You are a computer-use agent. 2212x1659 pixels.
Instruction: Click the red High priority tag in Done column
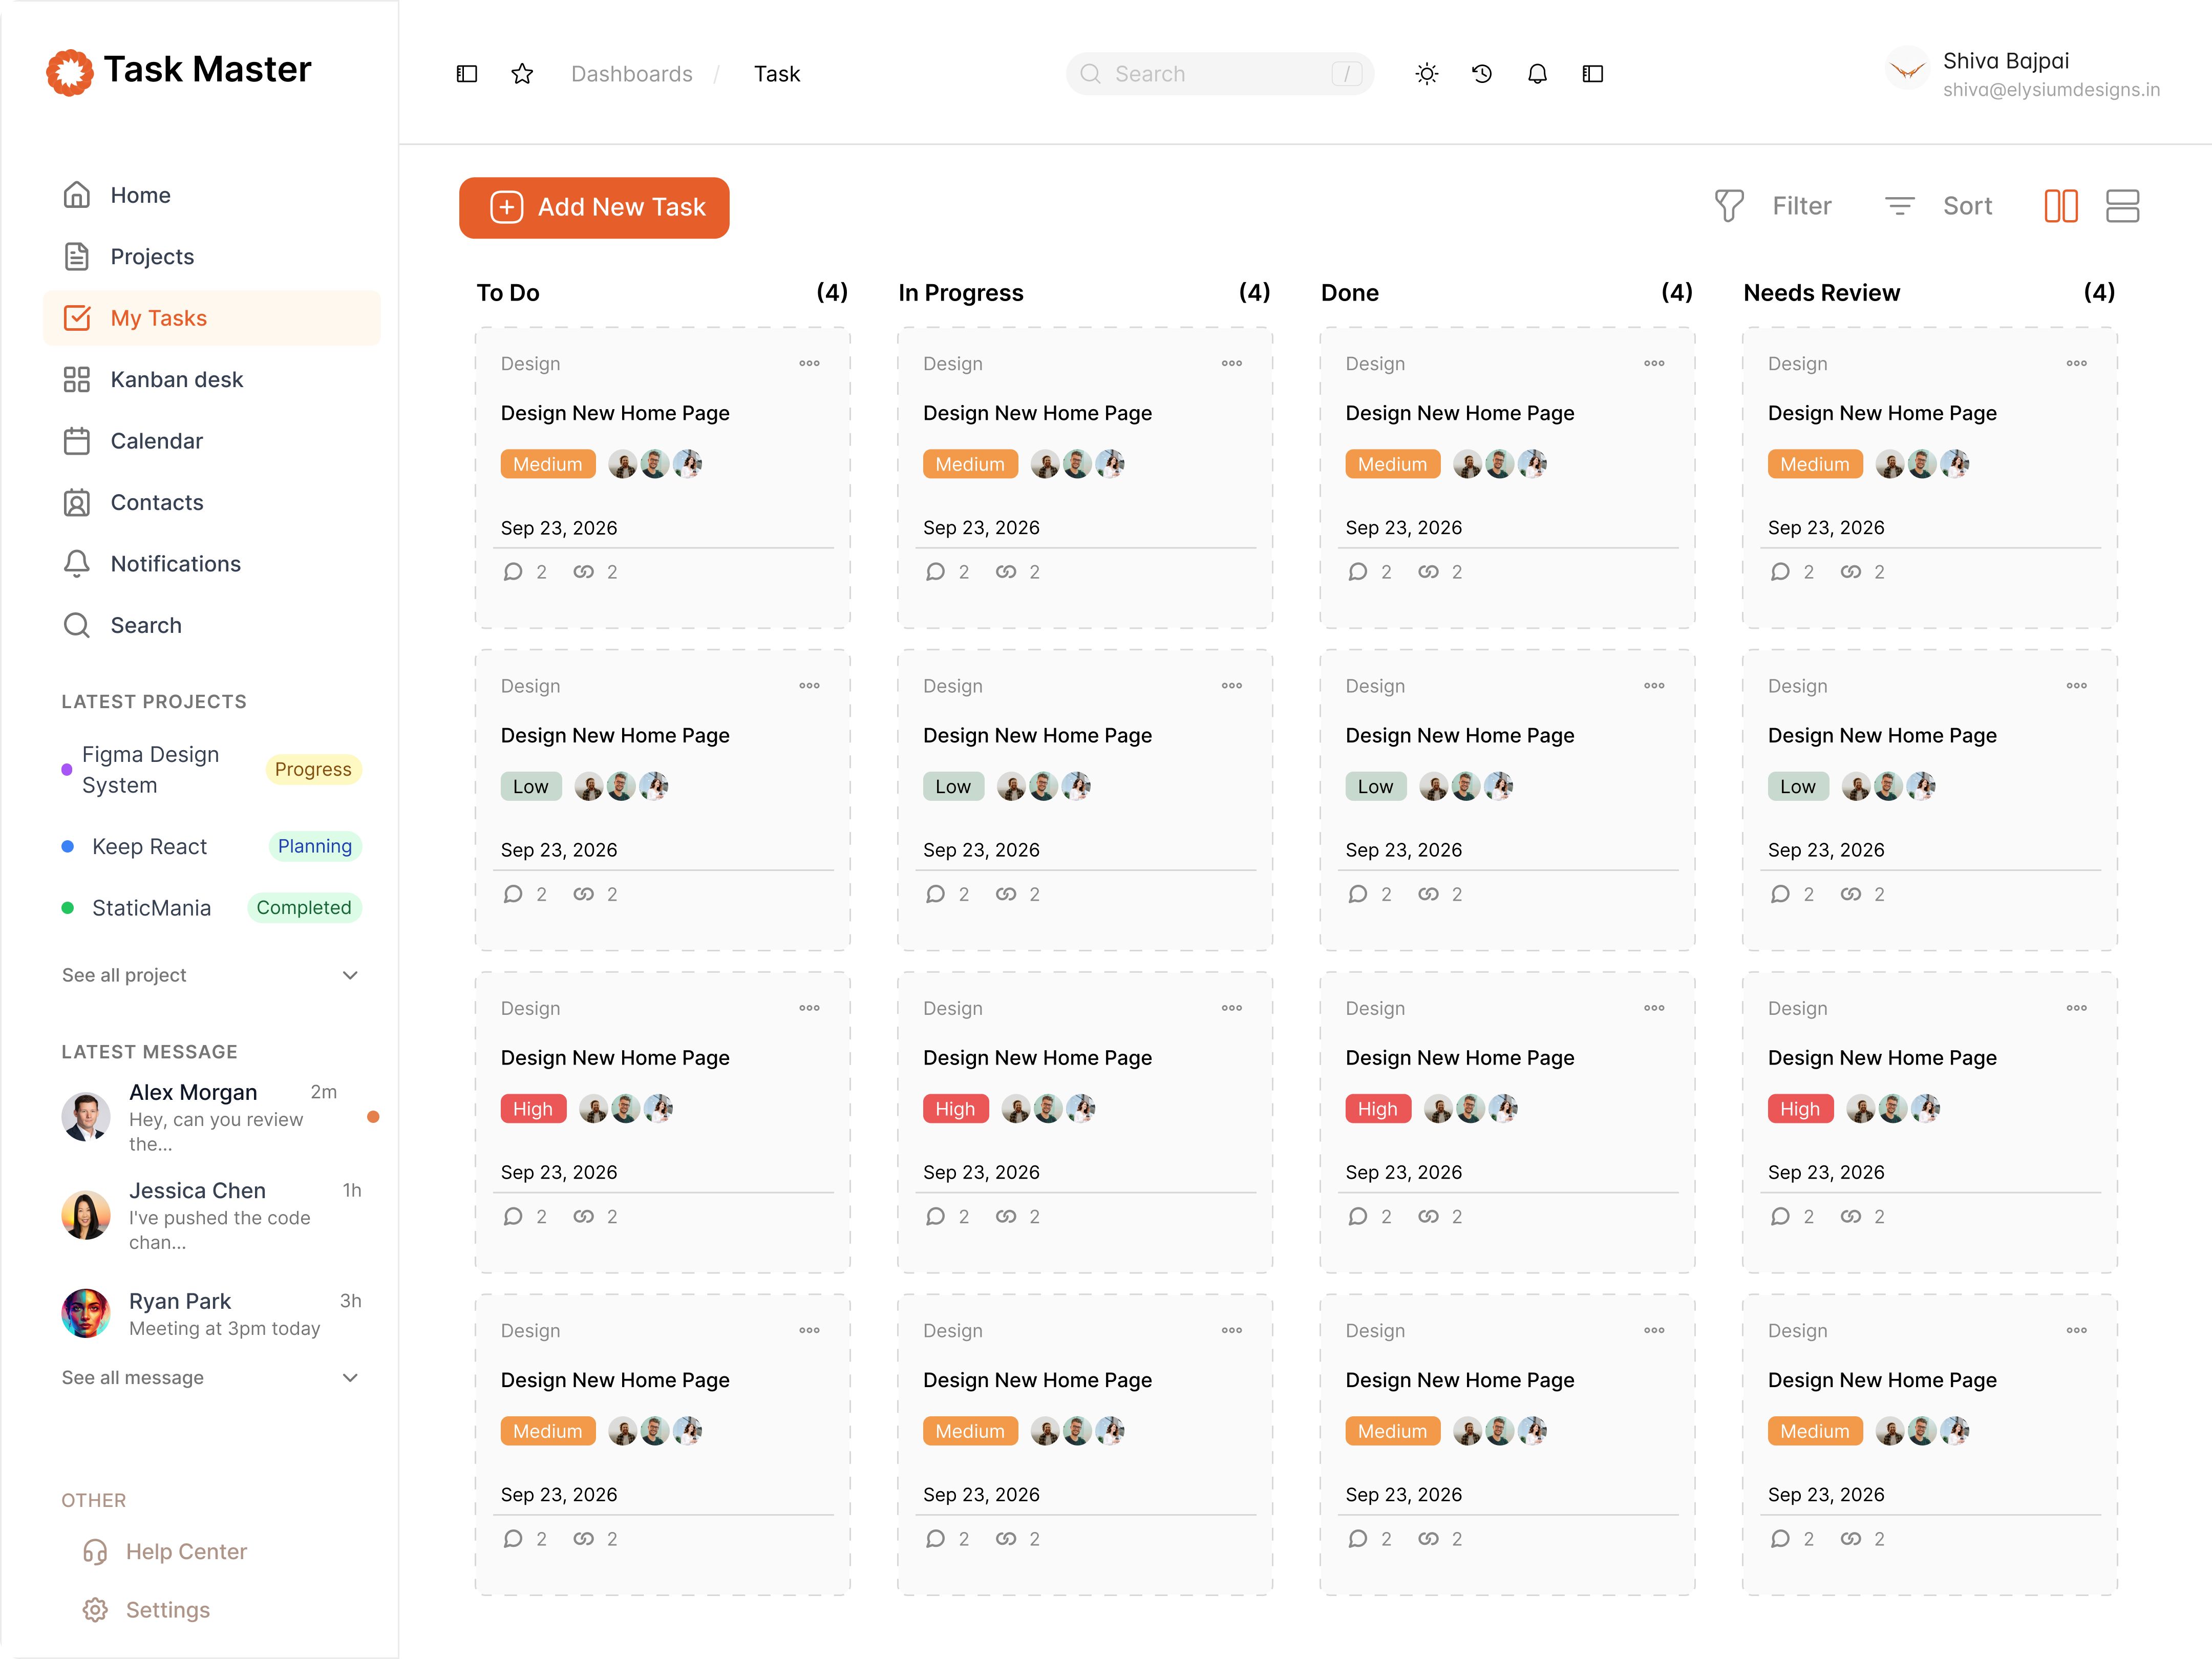point(1377,1109)
